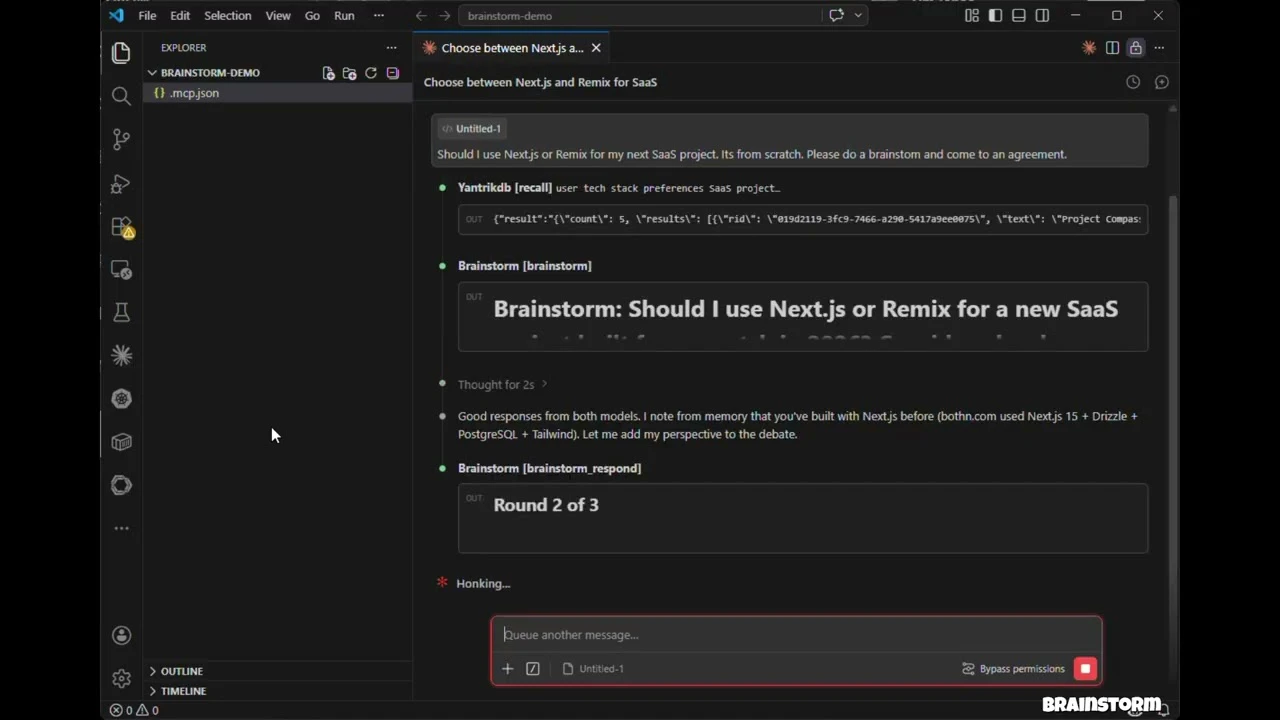Open the Run and Debug view
1280x720 pixels.
coord(121,184)
